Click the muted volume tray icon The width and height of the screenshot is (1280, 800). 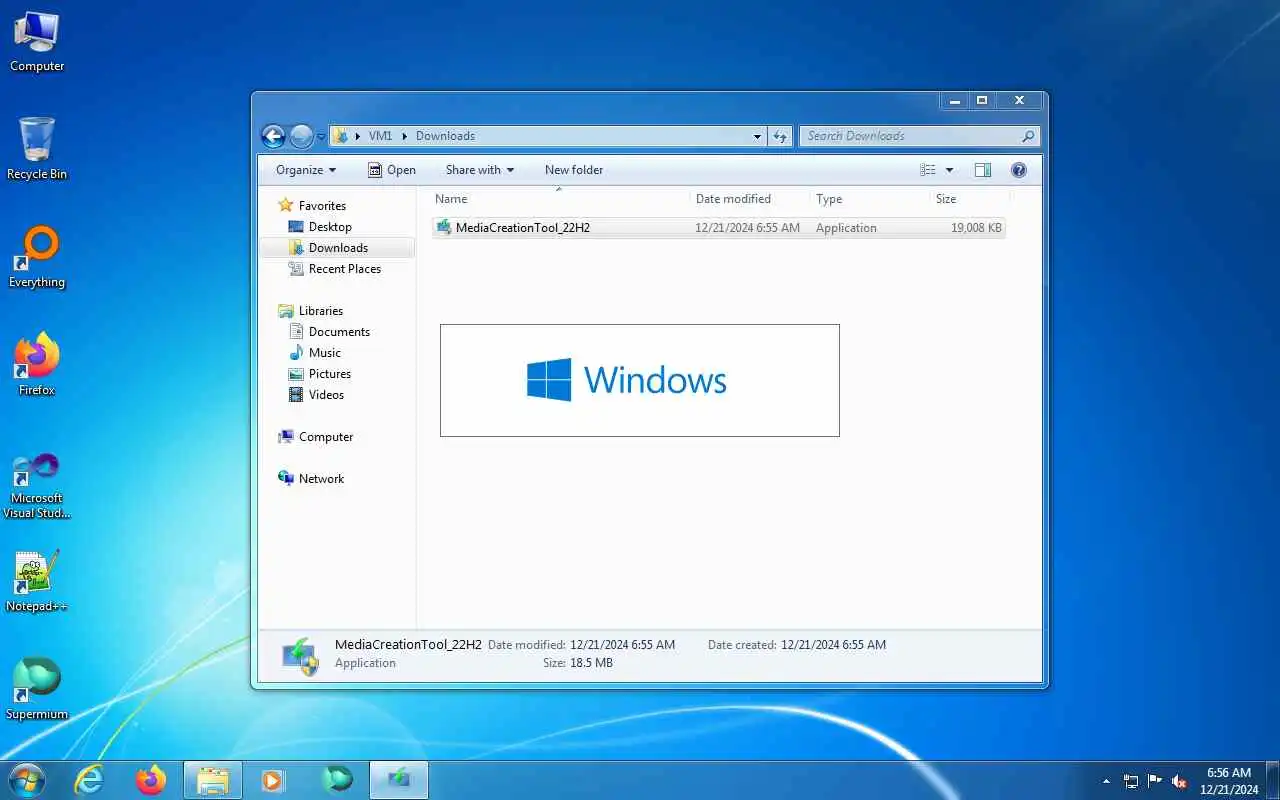point(1179,781)
